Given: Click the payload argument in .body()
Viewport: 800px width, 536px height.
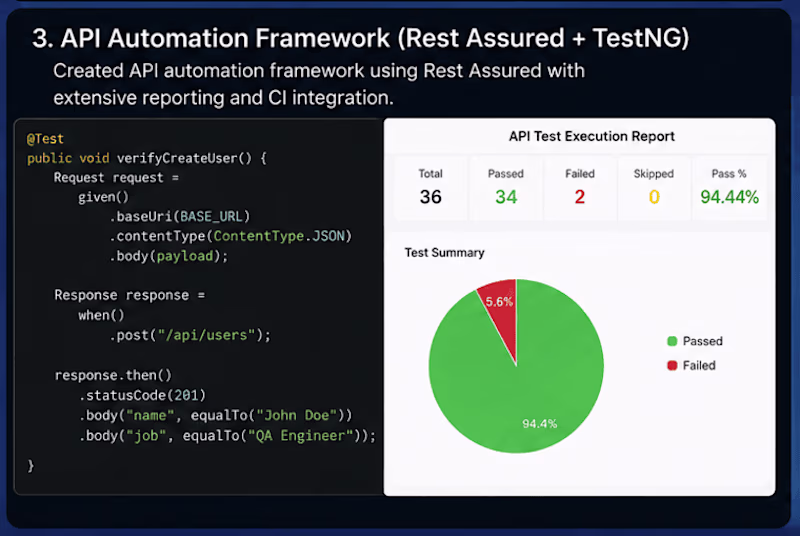Looking at the screenshot, I should (x=185, y=256).
